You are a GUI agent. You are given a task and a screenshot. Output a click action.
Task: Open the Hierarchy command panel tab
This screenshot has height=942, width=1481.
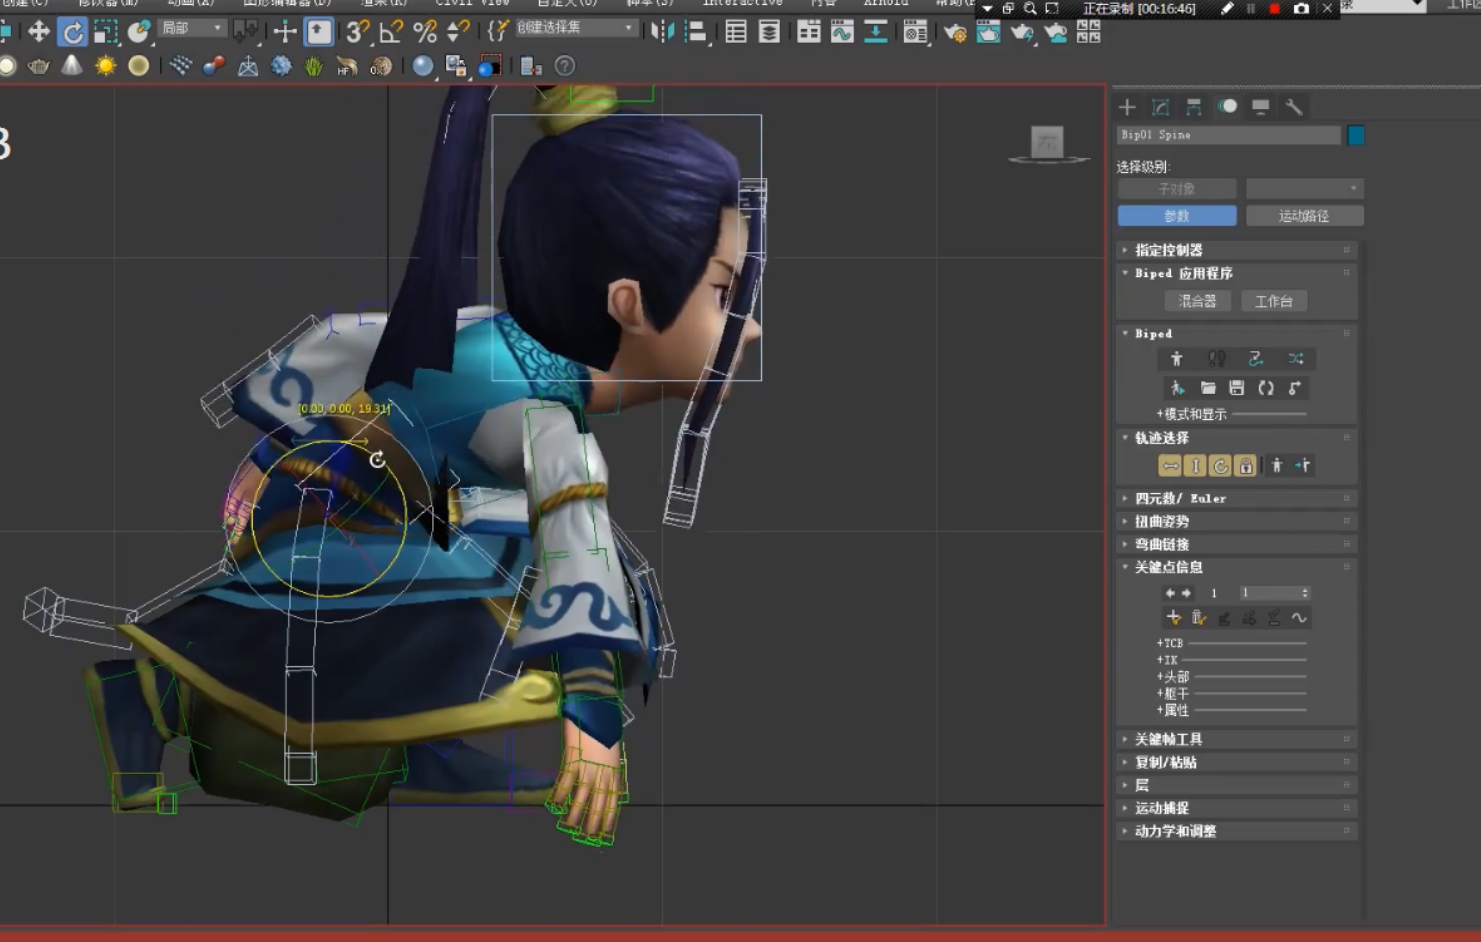pyautogui.click(x=1193, y=107)
